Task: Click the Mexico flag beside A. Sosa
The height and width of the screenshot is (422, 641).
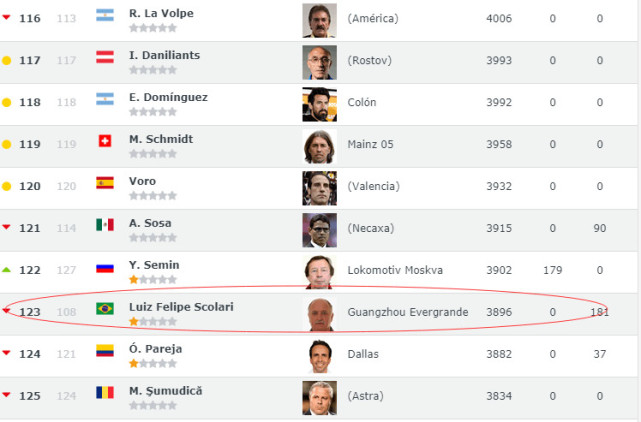Action: pyautogui.click(x=105, y=224)
